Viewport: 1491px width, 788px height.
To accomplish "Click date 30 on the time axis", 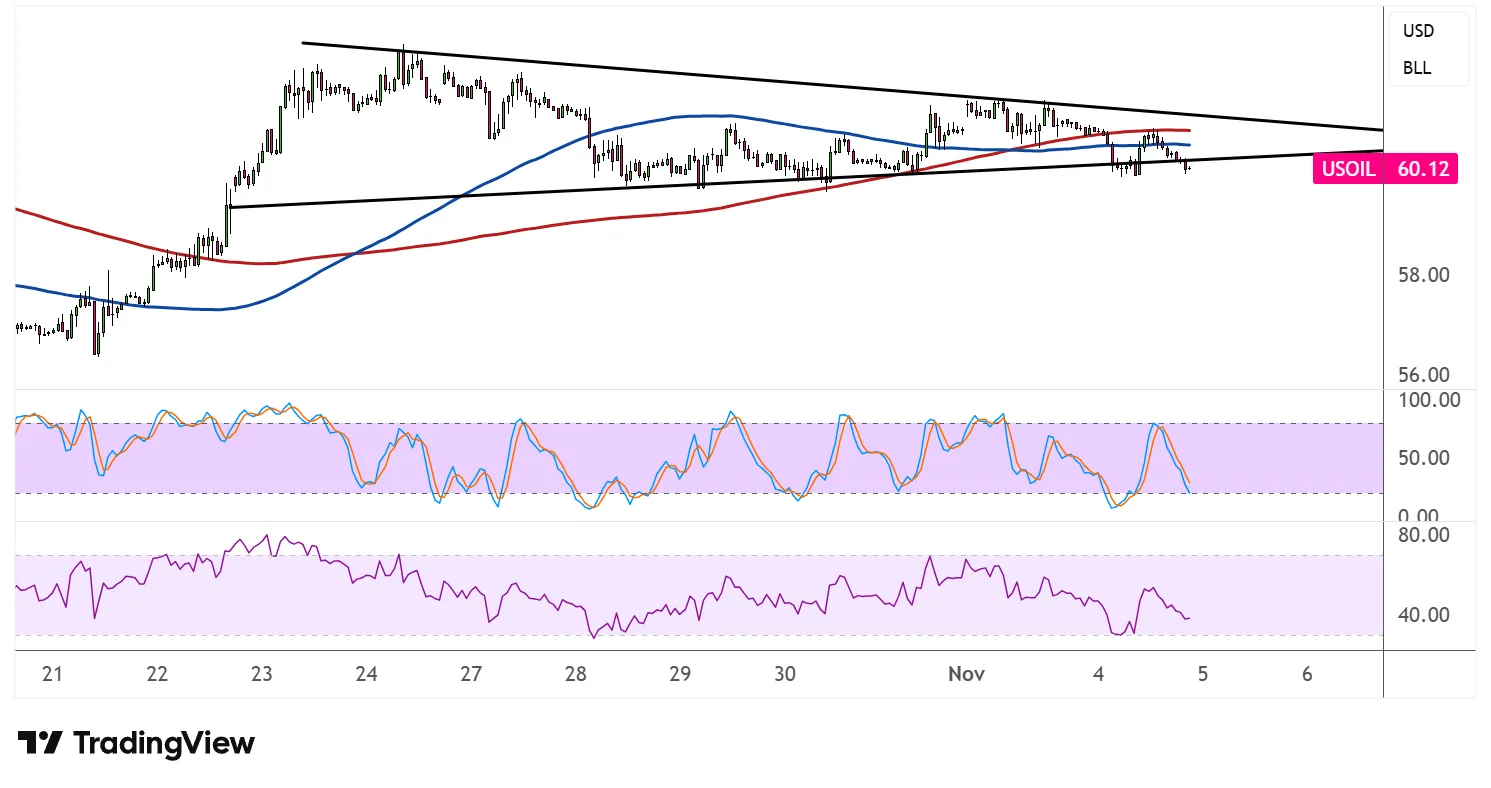I will [x=785, y=674].
